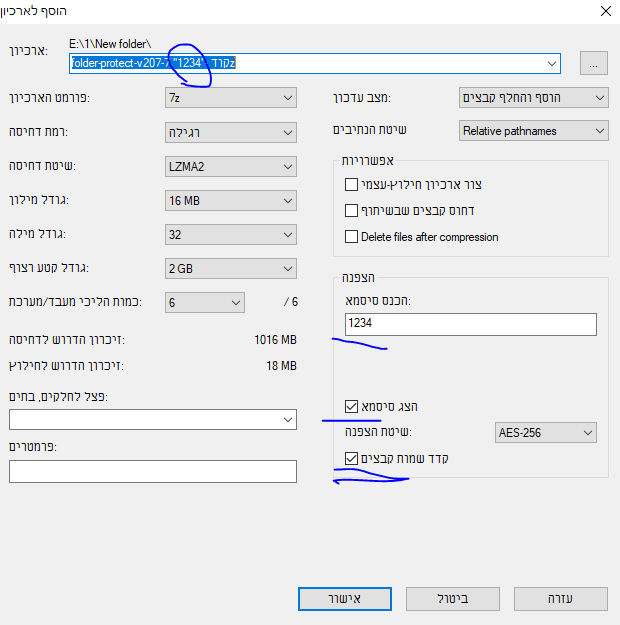The width and height of the screenshot is (620, 625).
Task: Close the Add to Archive dialog
Action: coord(603,12)
